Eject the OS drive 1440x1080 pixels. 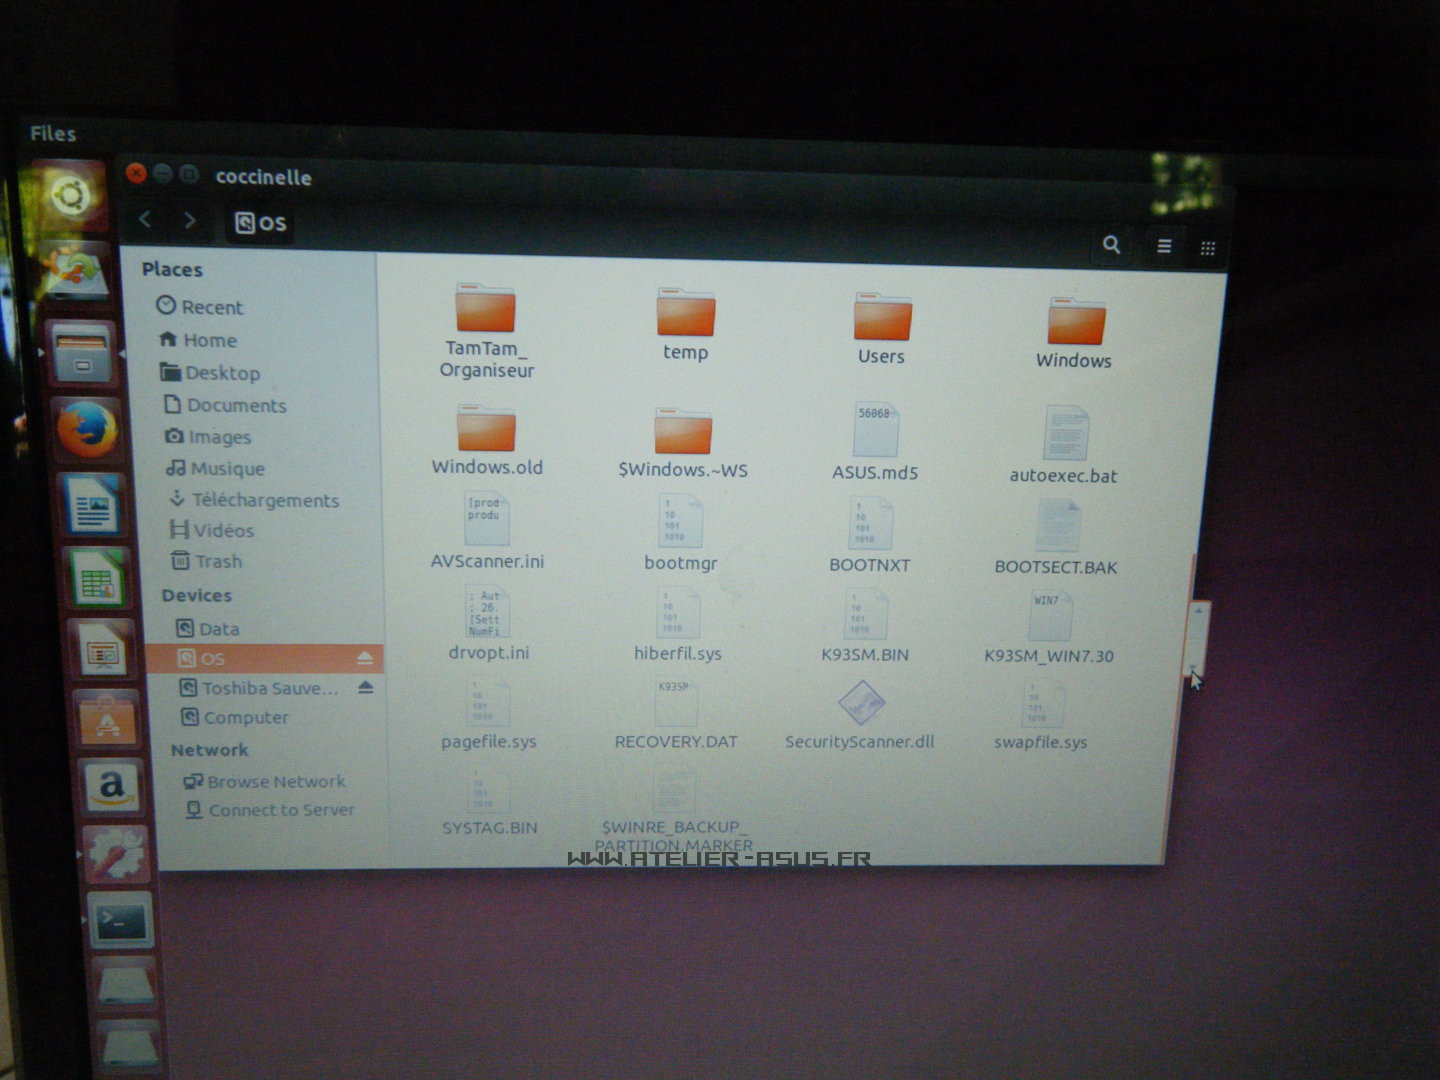point(365,658)
